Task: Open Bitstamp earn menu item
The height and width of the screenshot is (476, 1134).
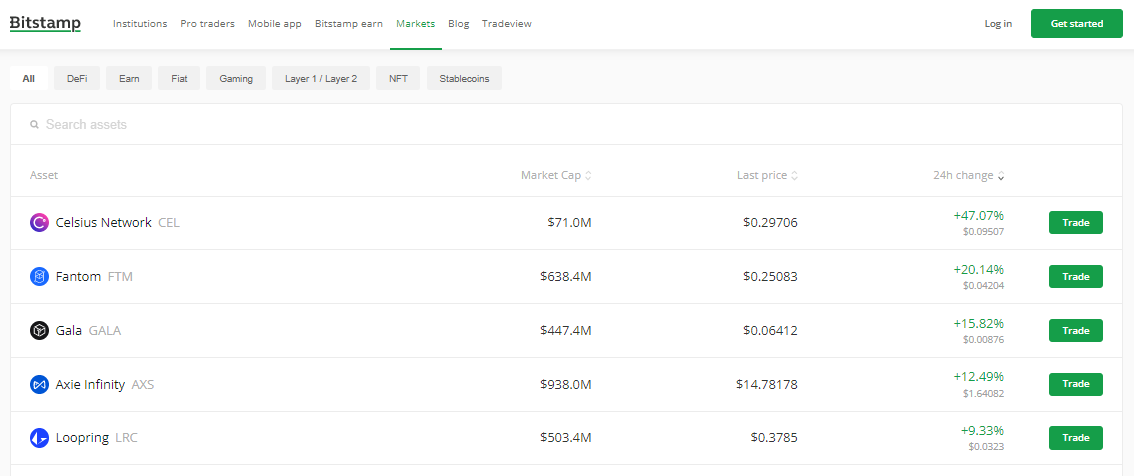Action: (349, 24)
